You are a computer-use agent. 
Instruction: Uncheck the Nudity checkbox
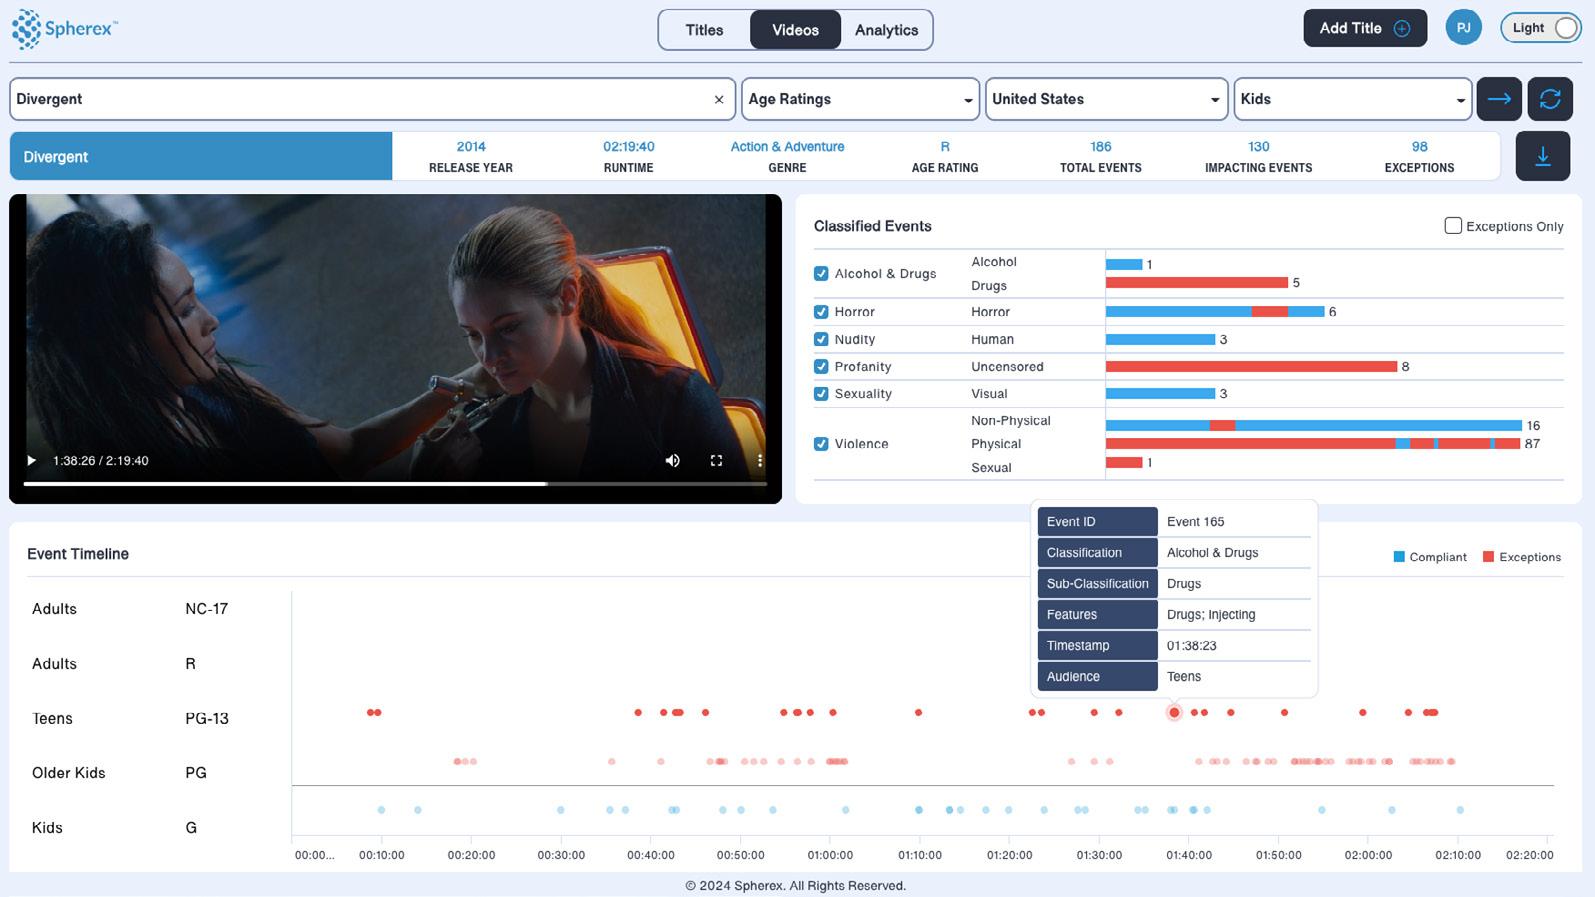[x=821, y=340]
